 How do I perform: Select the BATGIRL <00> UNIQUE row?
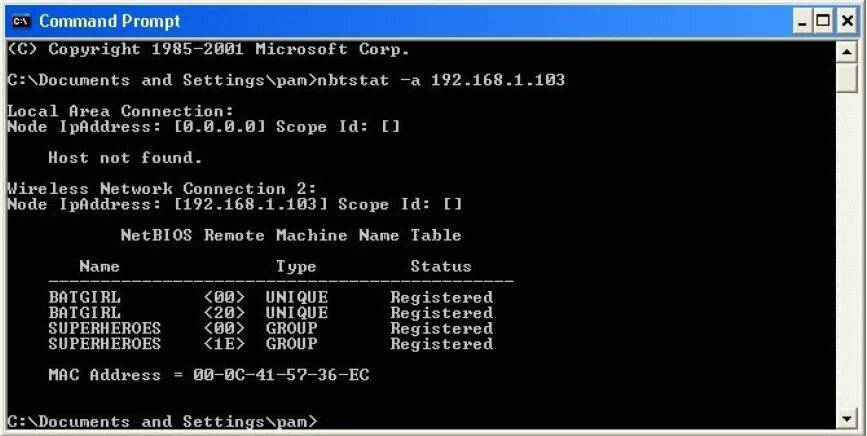(x=270, y=298)
